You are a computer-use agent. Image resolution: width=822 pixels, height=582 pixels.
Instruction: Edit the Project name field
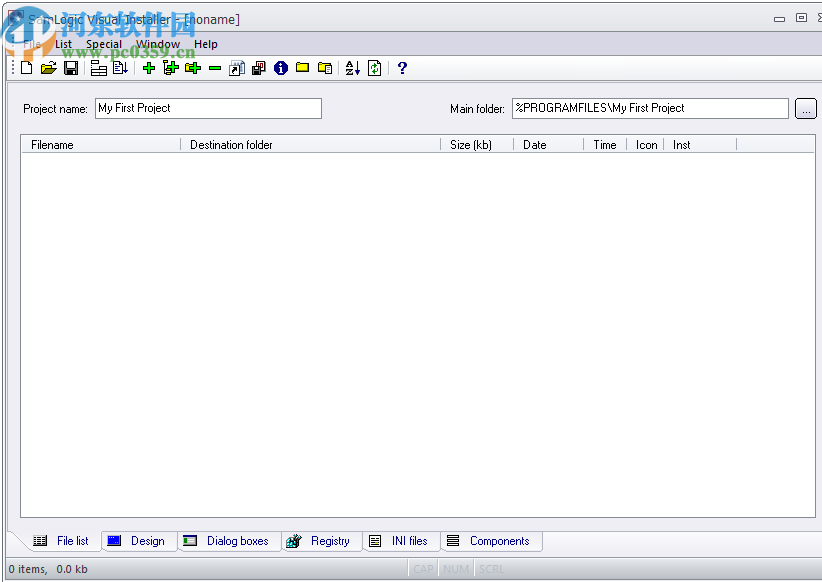(x=207, y=108)
